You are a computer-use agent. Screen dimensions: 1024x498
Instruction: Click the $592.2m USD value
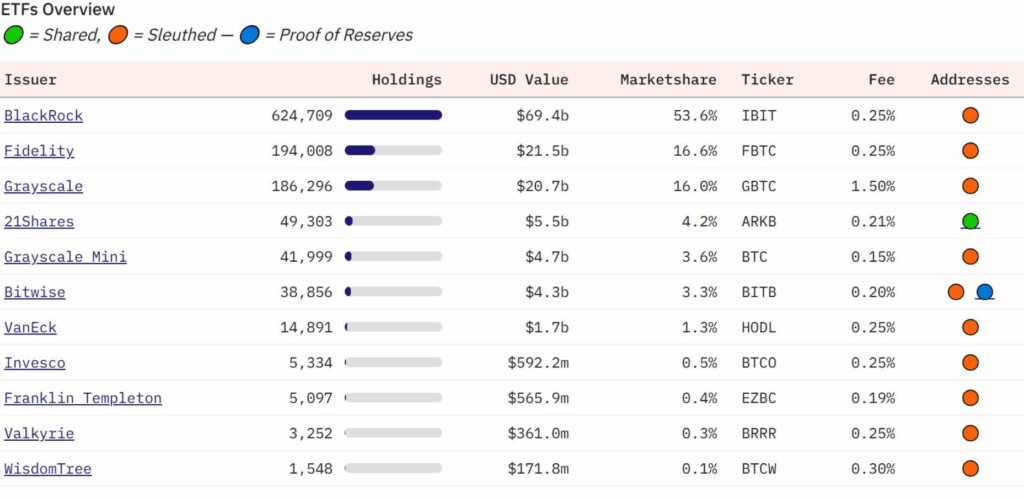(538, 362)
